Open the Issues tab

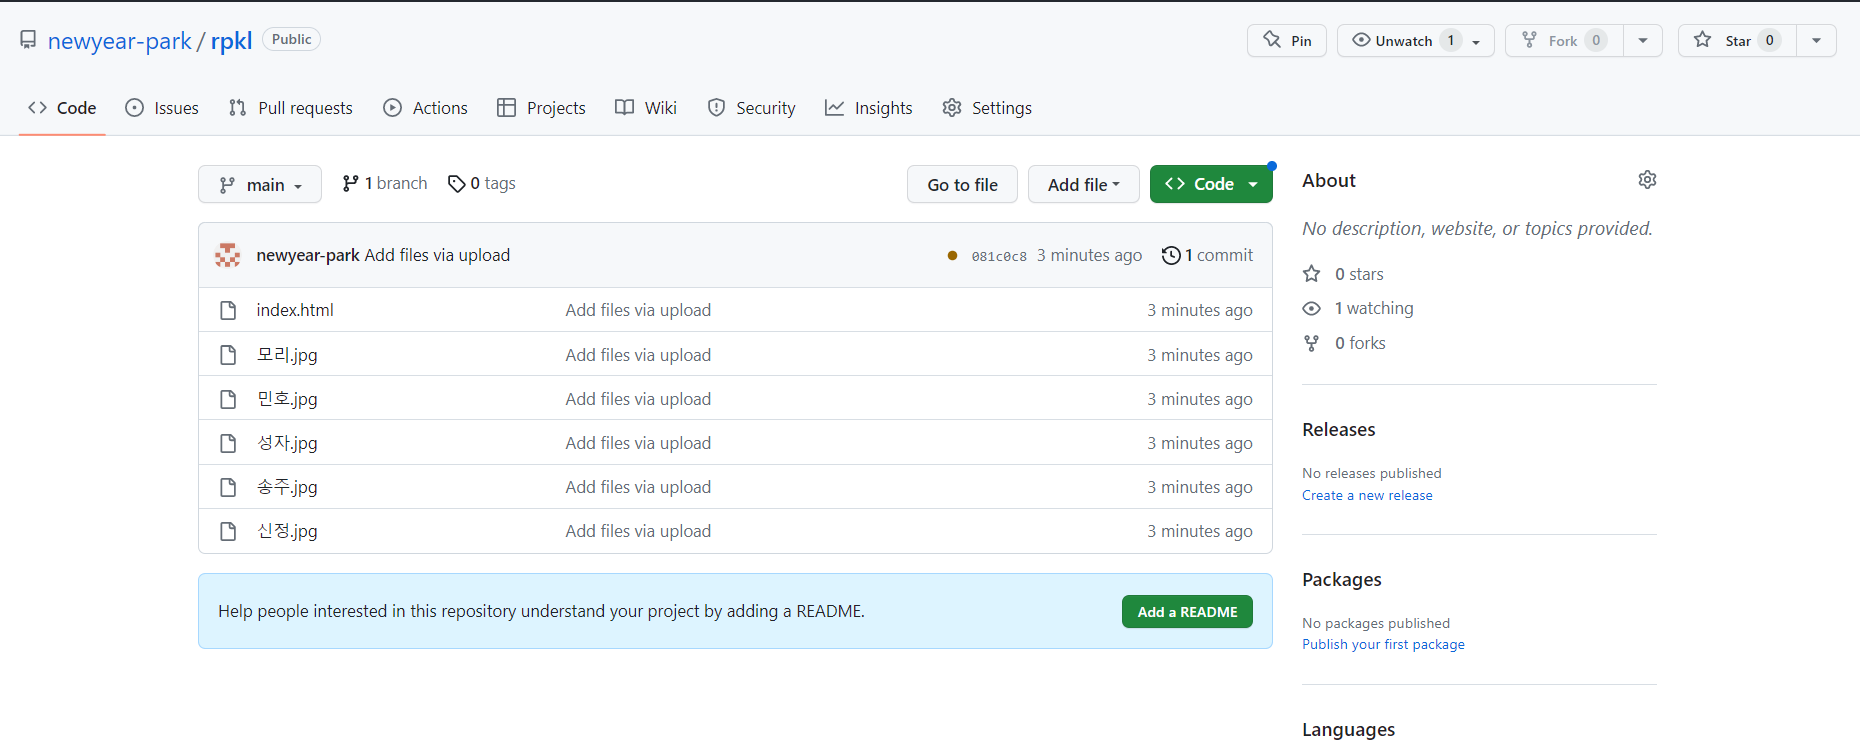coord(162,108)
